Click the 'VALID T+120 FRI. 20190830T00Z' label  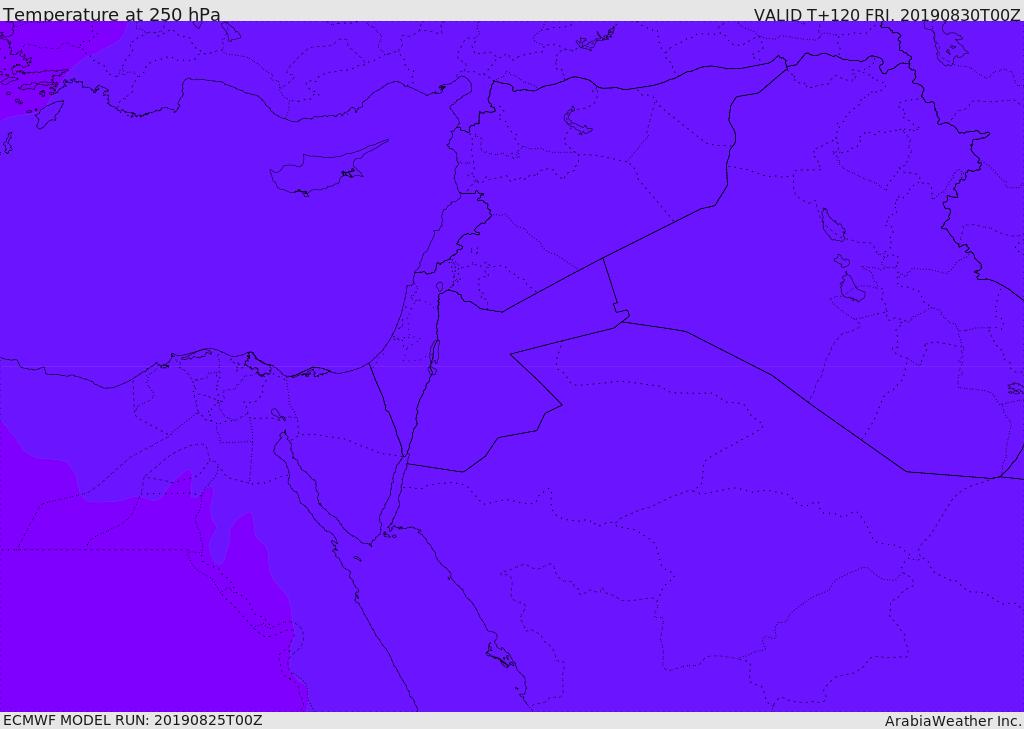point(887,14)
